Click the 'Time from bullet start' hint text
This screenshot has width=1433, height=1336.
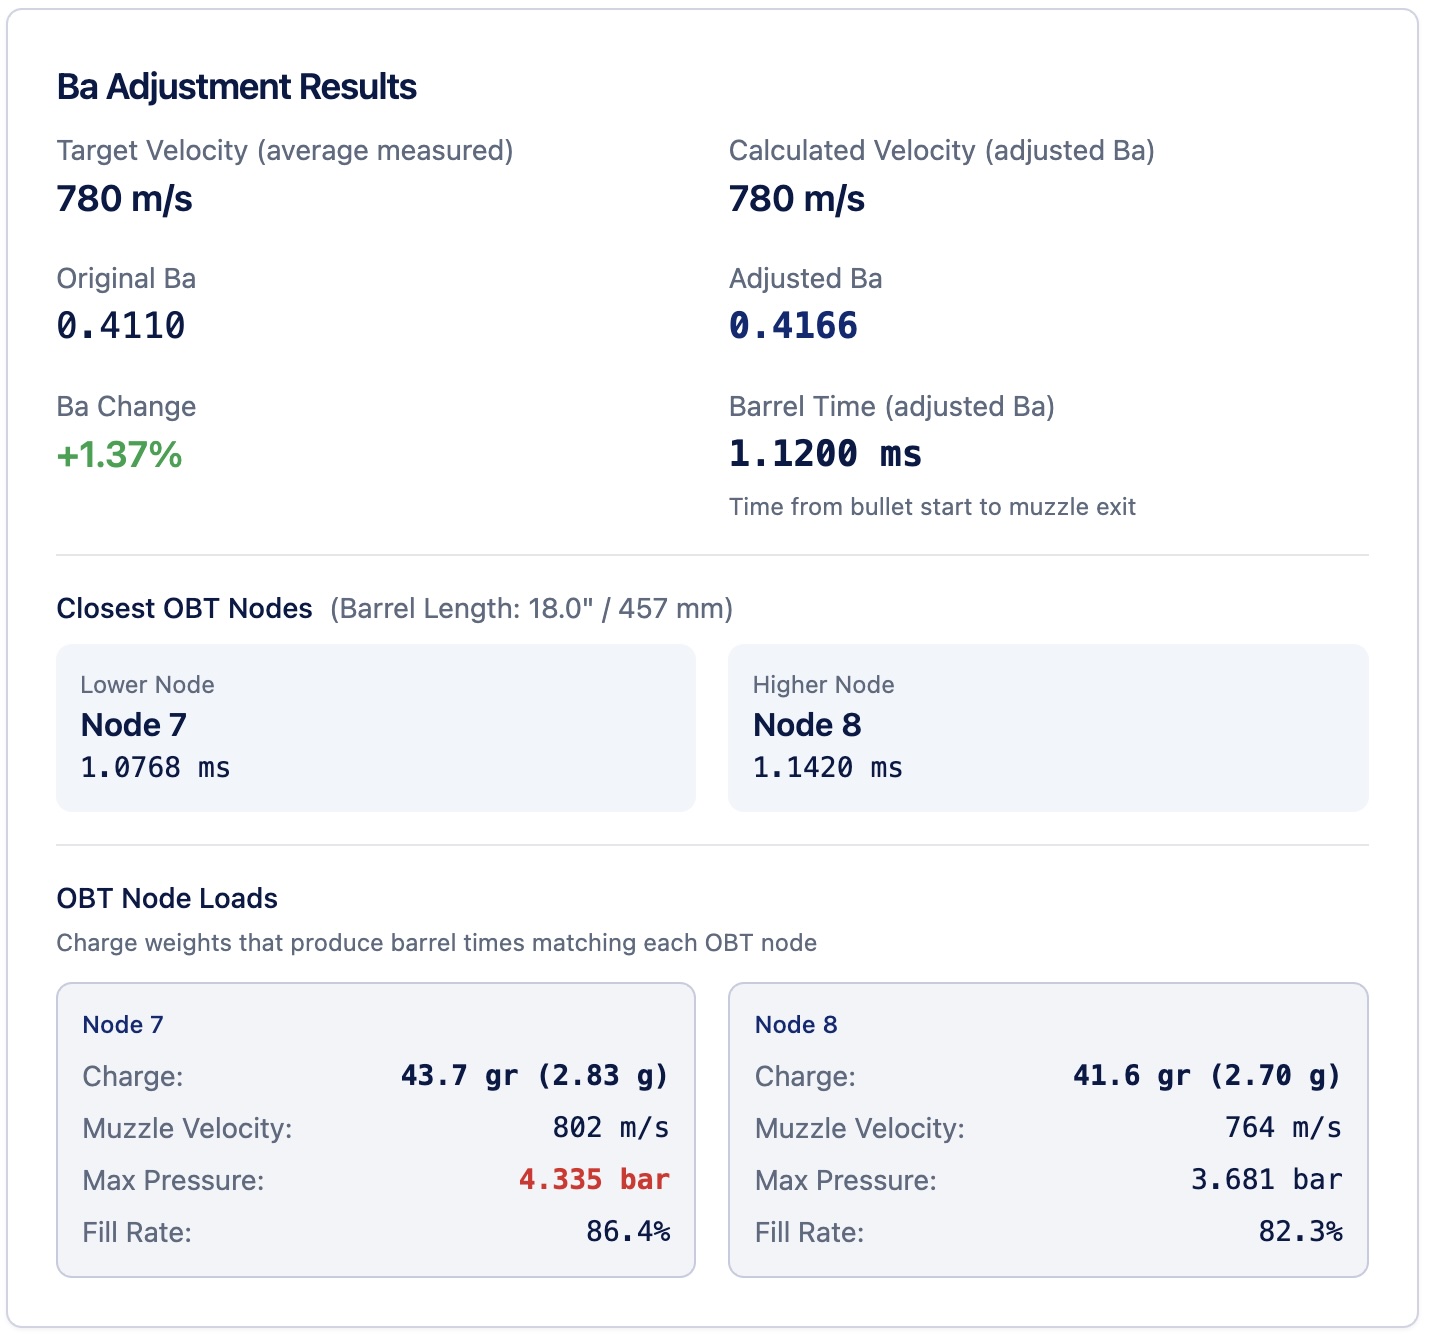[932, 507]
